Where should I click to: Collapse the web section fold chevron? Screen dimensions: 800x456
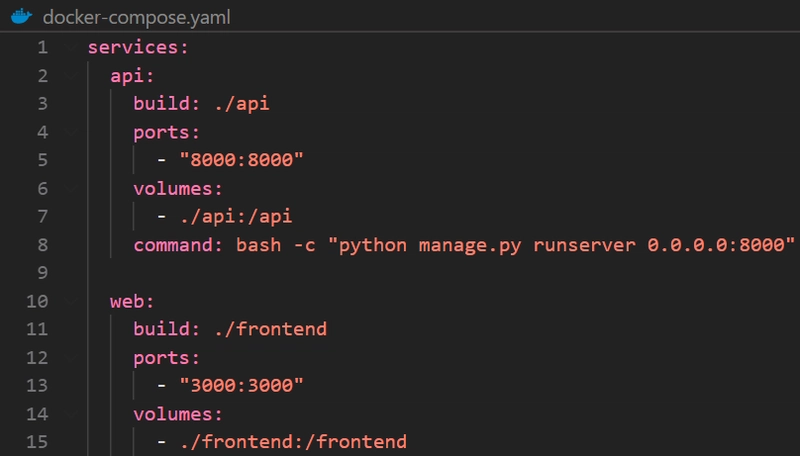(70, 301)
